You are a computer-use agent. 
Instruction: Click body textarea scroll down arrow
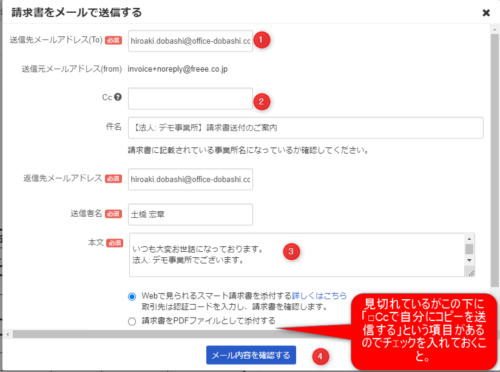click(469, 260)
